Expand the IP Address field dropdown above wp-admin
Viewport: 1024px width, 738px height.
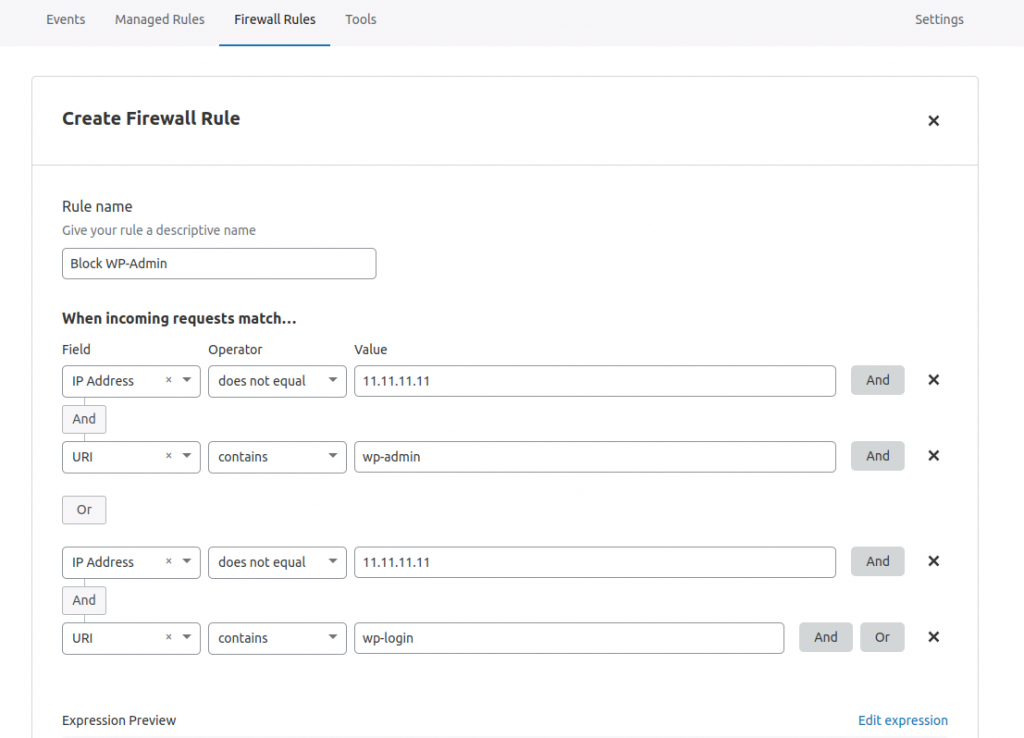tap(187, 380)
